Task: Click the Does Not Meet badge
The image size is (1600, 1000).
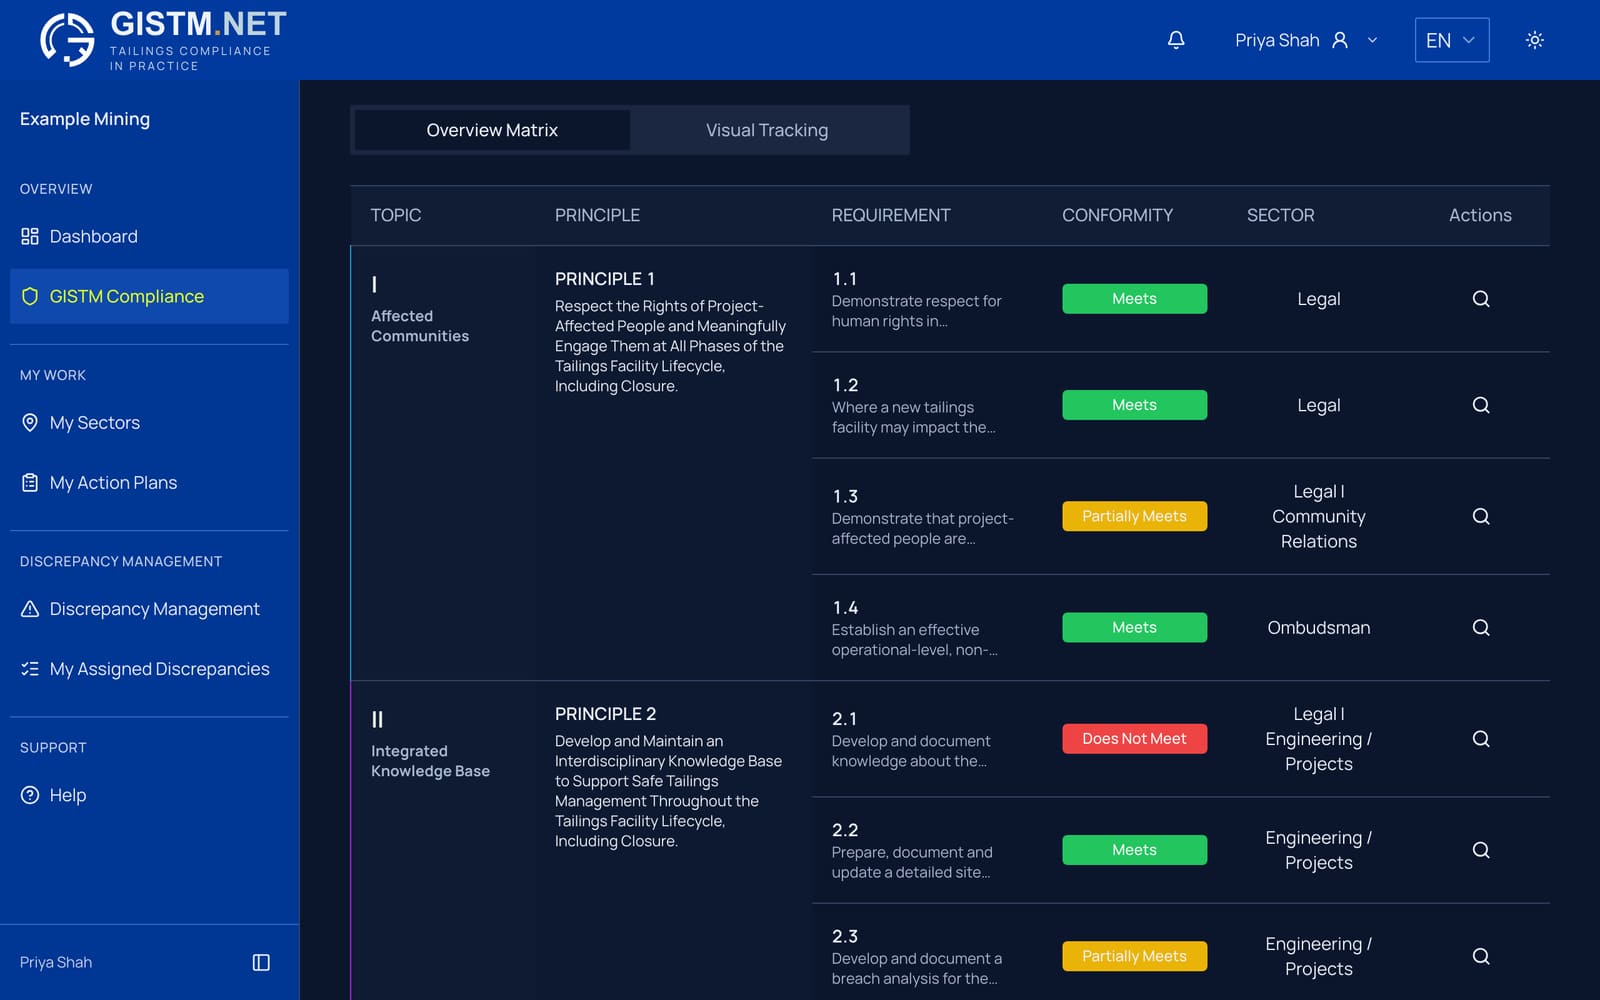Action: click(x=1134, y=738)
